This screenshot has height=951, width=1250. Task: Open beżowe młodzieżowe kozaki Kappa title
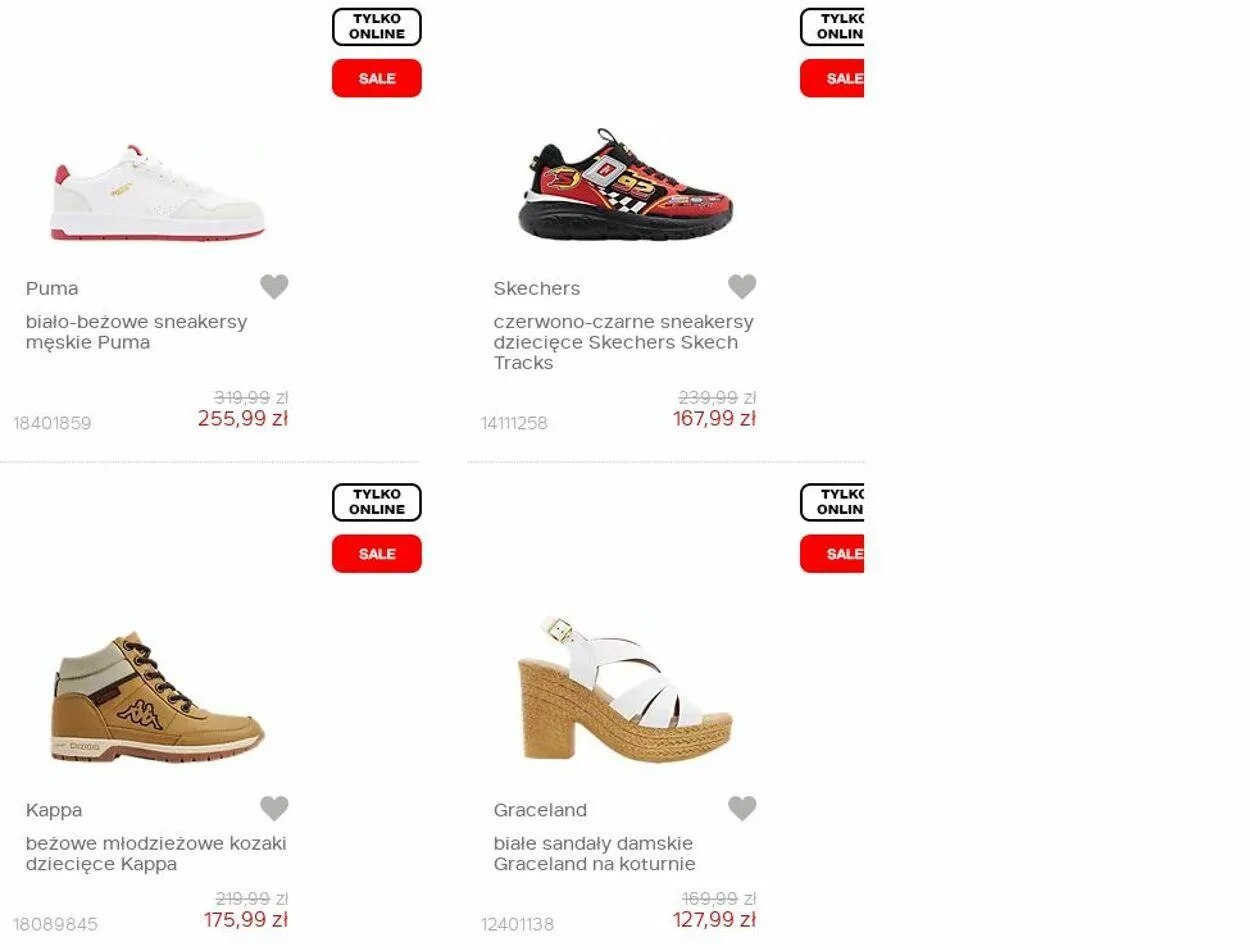pyautogui.click(x=156, y=854)
